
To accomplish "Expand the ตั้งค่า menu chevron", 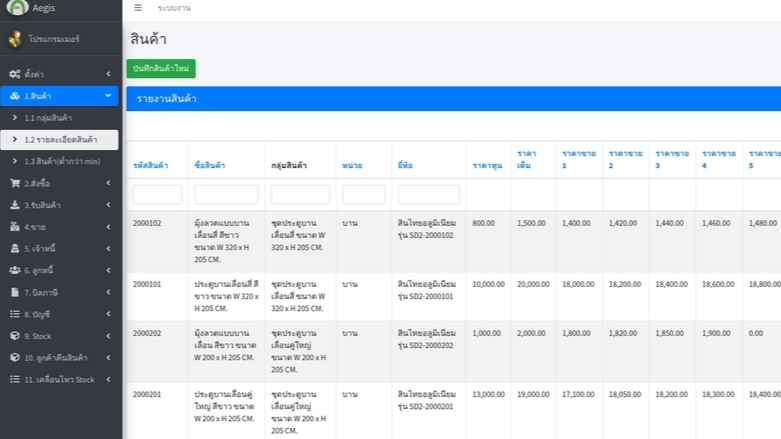I will (108, 74).
